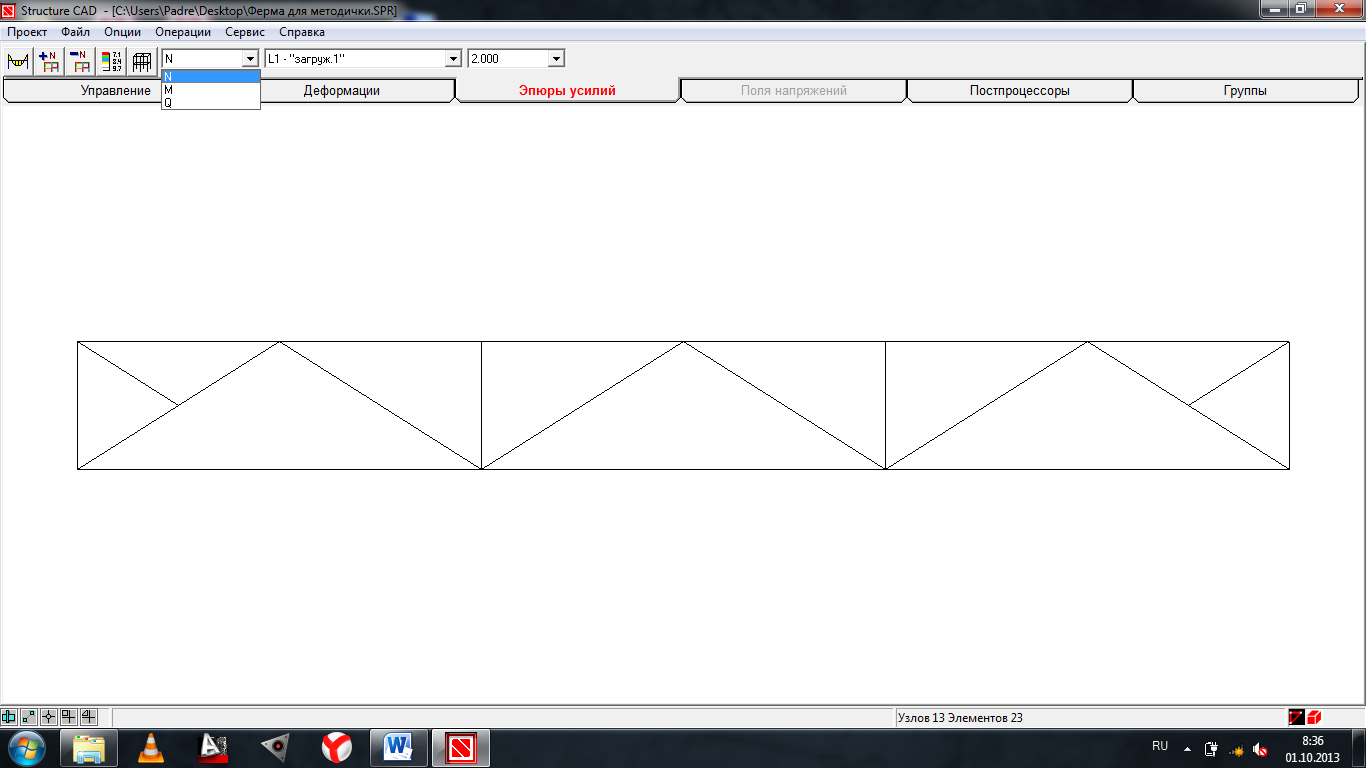Click the Structure CAD taskbar button

tap(461, 748)
